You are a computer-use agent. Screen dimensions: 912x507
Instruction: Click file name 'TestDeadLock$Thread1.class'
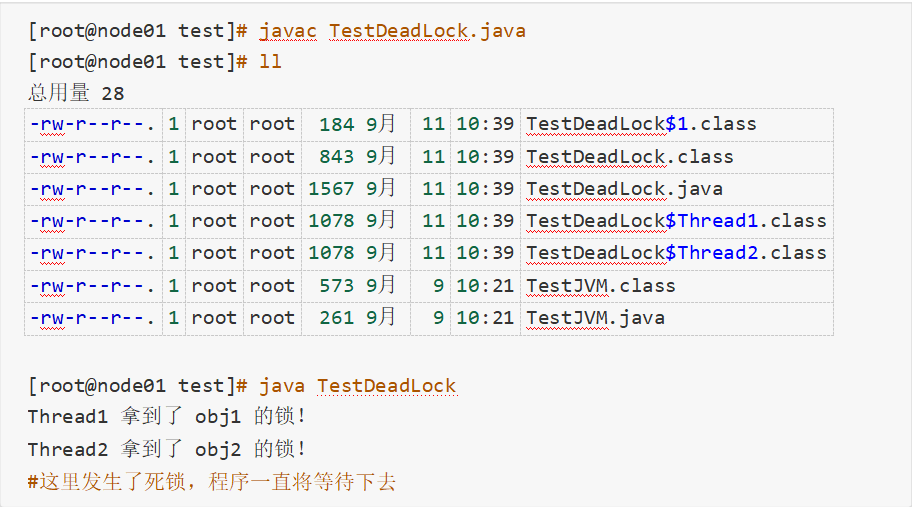[676, 221]
